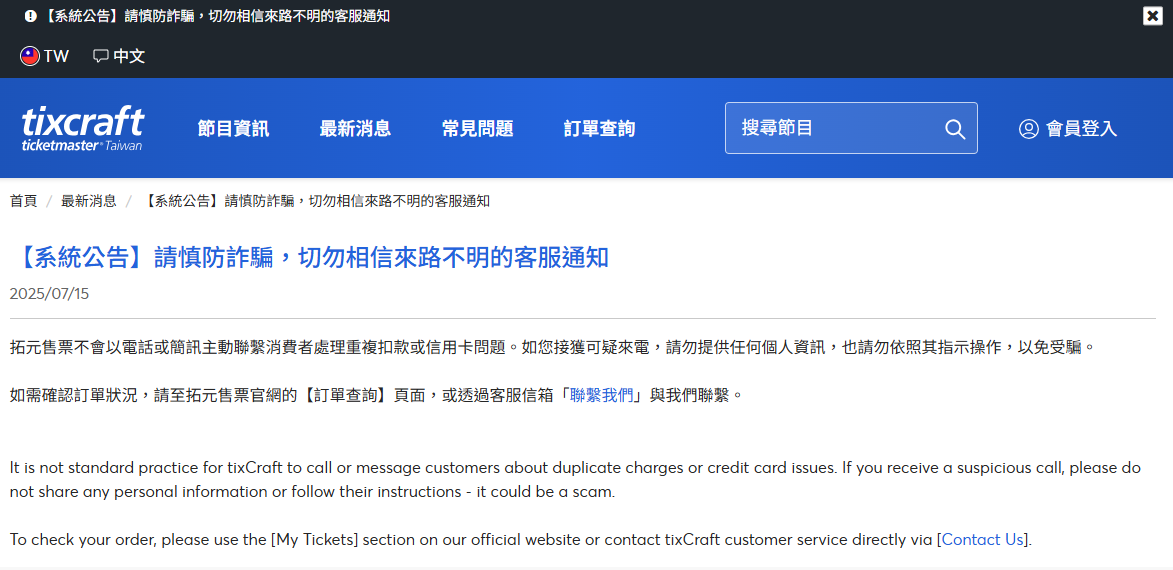This screenshot has width=1173, height=570.
Task: Click the magnifying glass search icon
Action: pyautogui.click(x=954, y=129)
